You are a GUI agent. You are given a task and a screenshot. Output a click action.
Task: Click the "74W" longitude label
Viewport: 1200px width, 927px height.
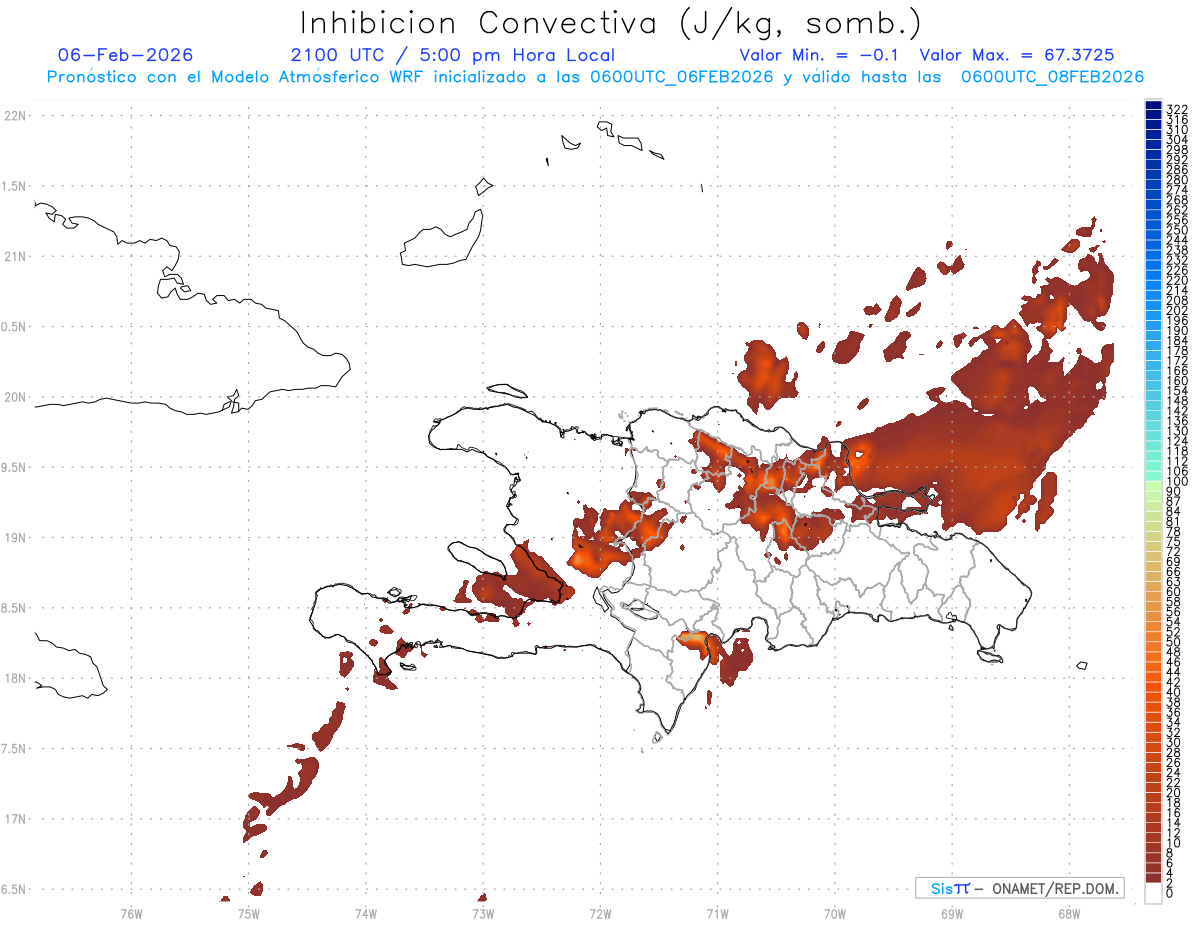point(366,913)
